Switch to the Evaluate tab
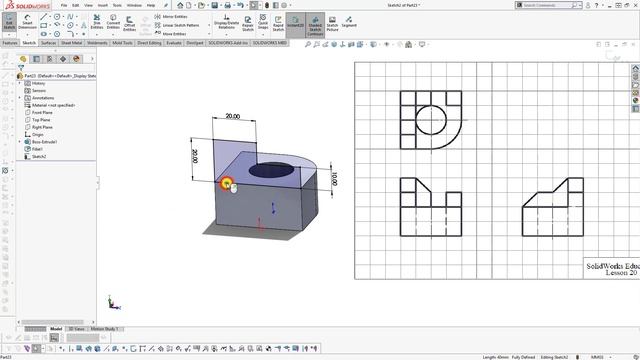Image resolution: width=640 pixels, height=360 pixels. [173, 43]
